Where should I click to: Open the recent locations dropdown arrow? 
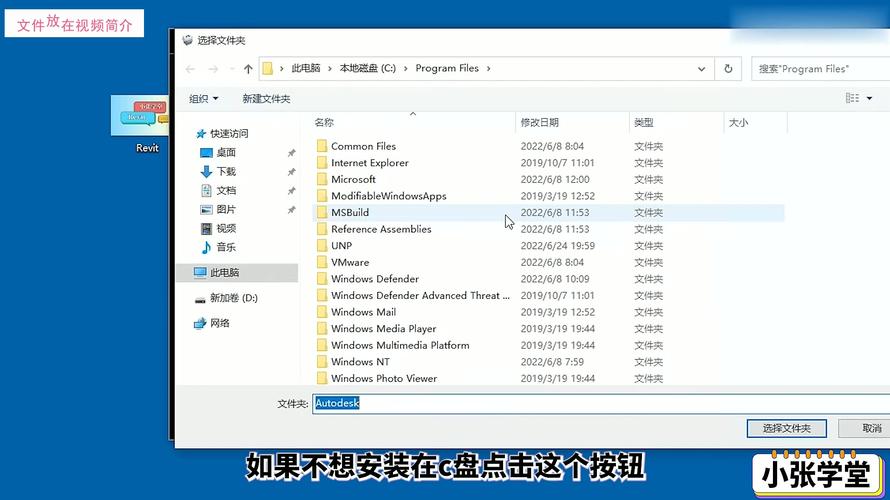[x=232, y=69]
